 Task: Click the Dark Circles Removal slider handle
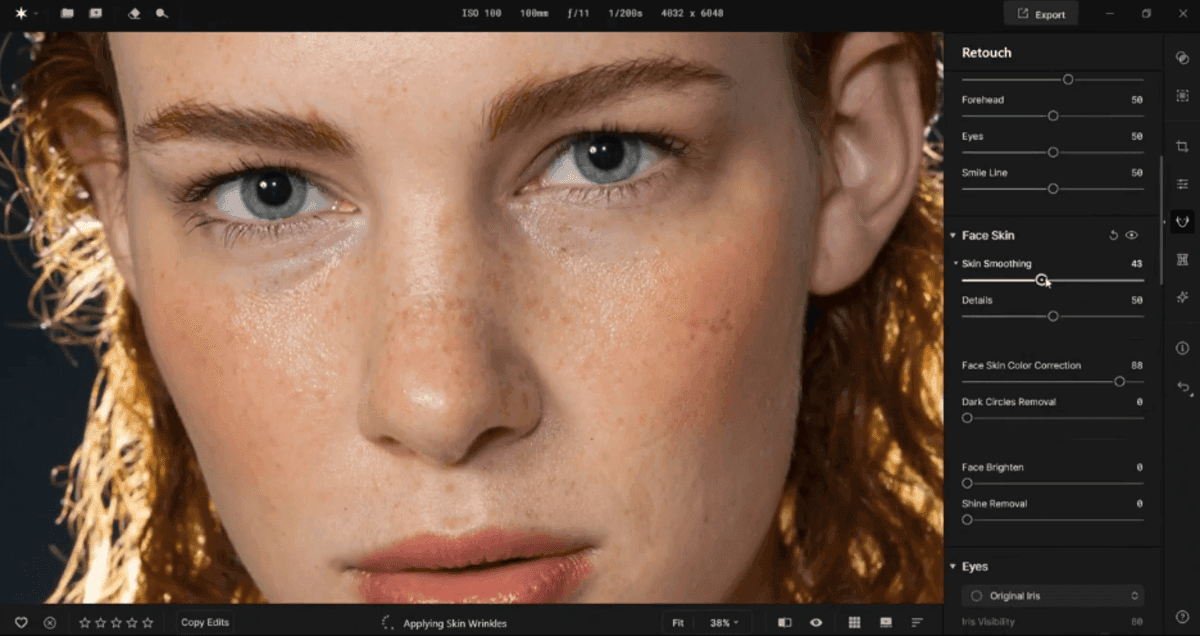967,418
